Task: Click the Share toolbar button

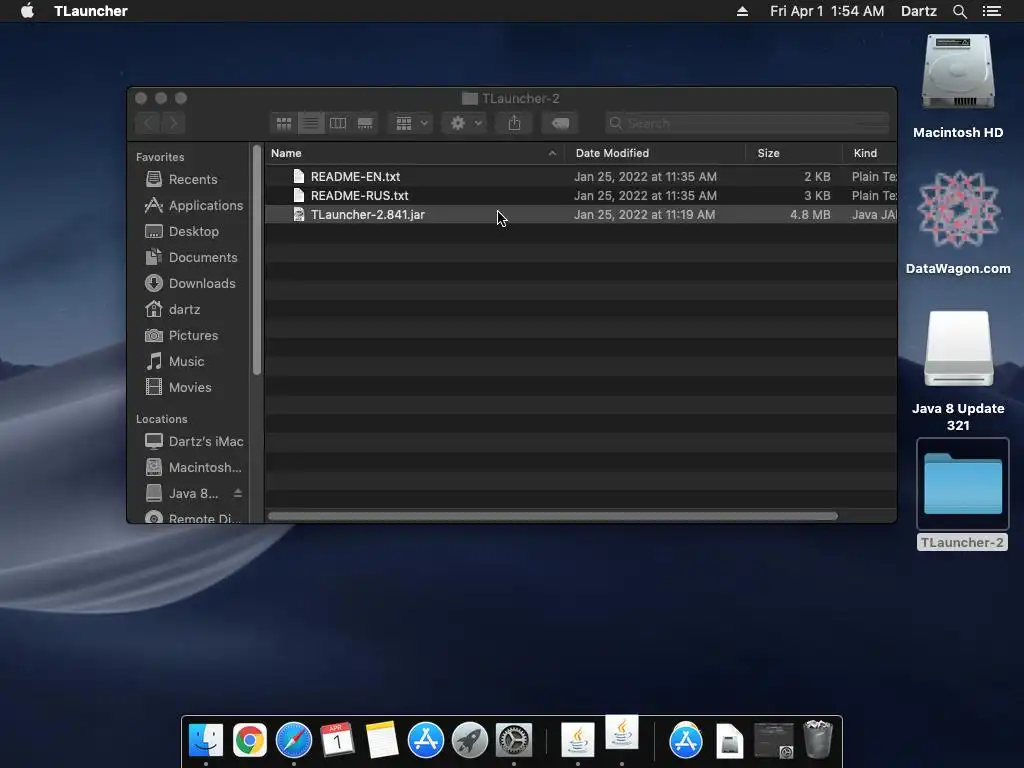Action: click(x=515, y=123)
